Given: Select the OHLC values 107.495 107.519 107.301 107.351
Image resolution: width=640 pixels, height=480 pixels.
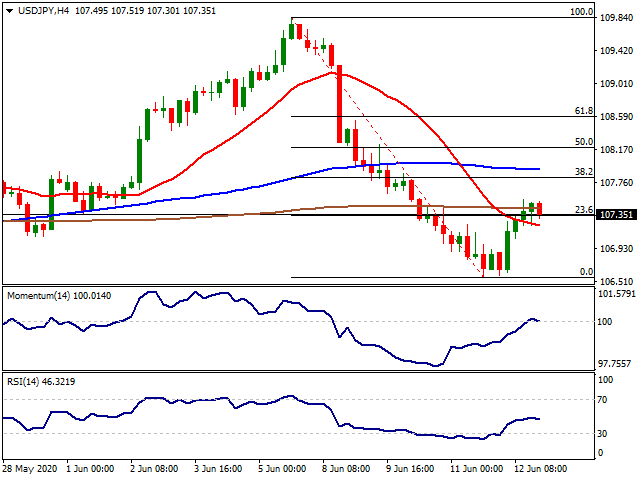Looking at the screenshot, I should (145, 11).
